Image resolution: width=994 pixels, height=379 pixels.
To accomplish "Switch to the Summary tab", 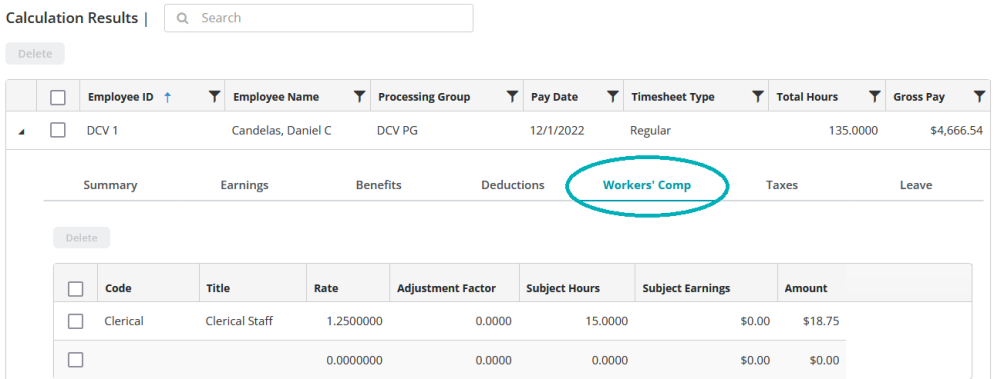I will coord(110,185).
